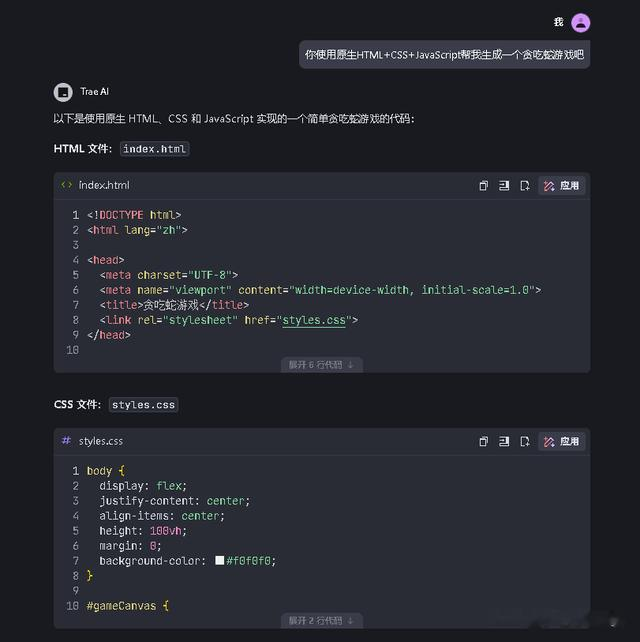The width and height of the screenshot is (640, 642).
Task: Expand 2 more lines in styles.css block
Action: [x=321, y=620]
